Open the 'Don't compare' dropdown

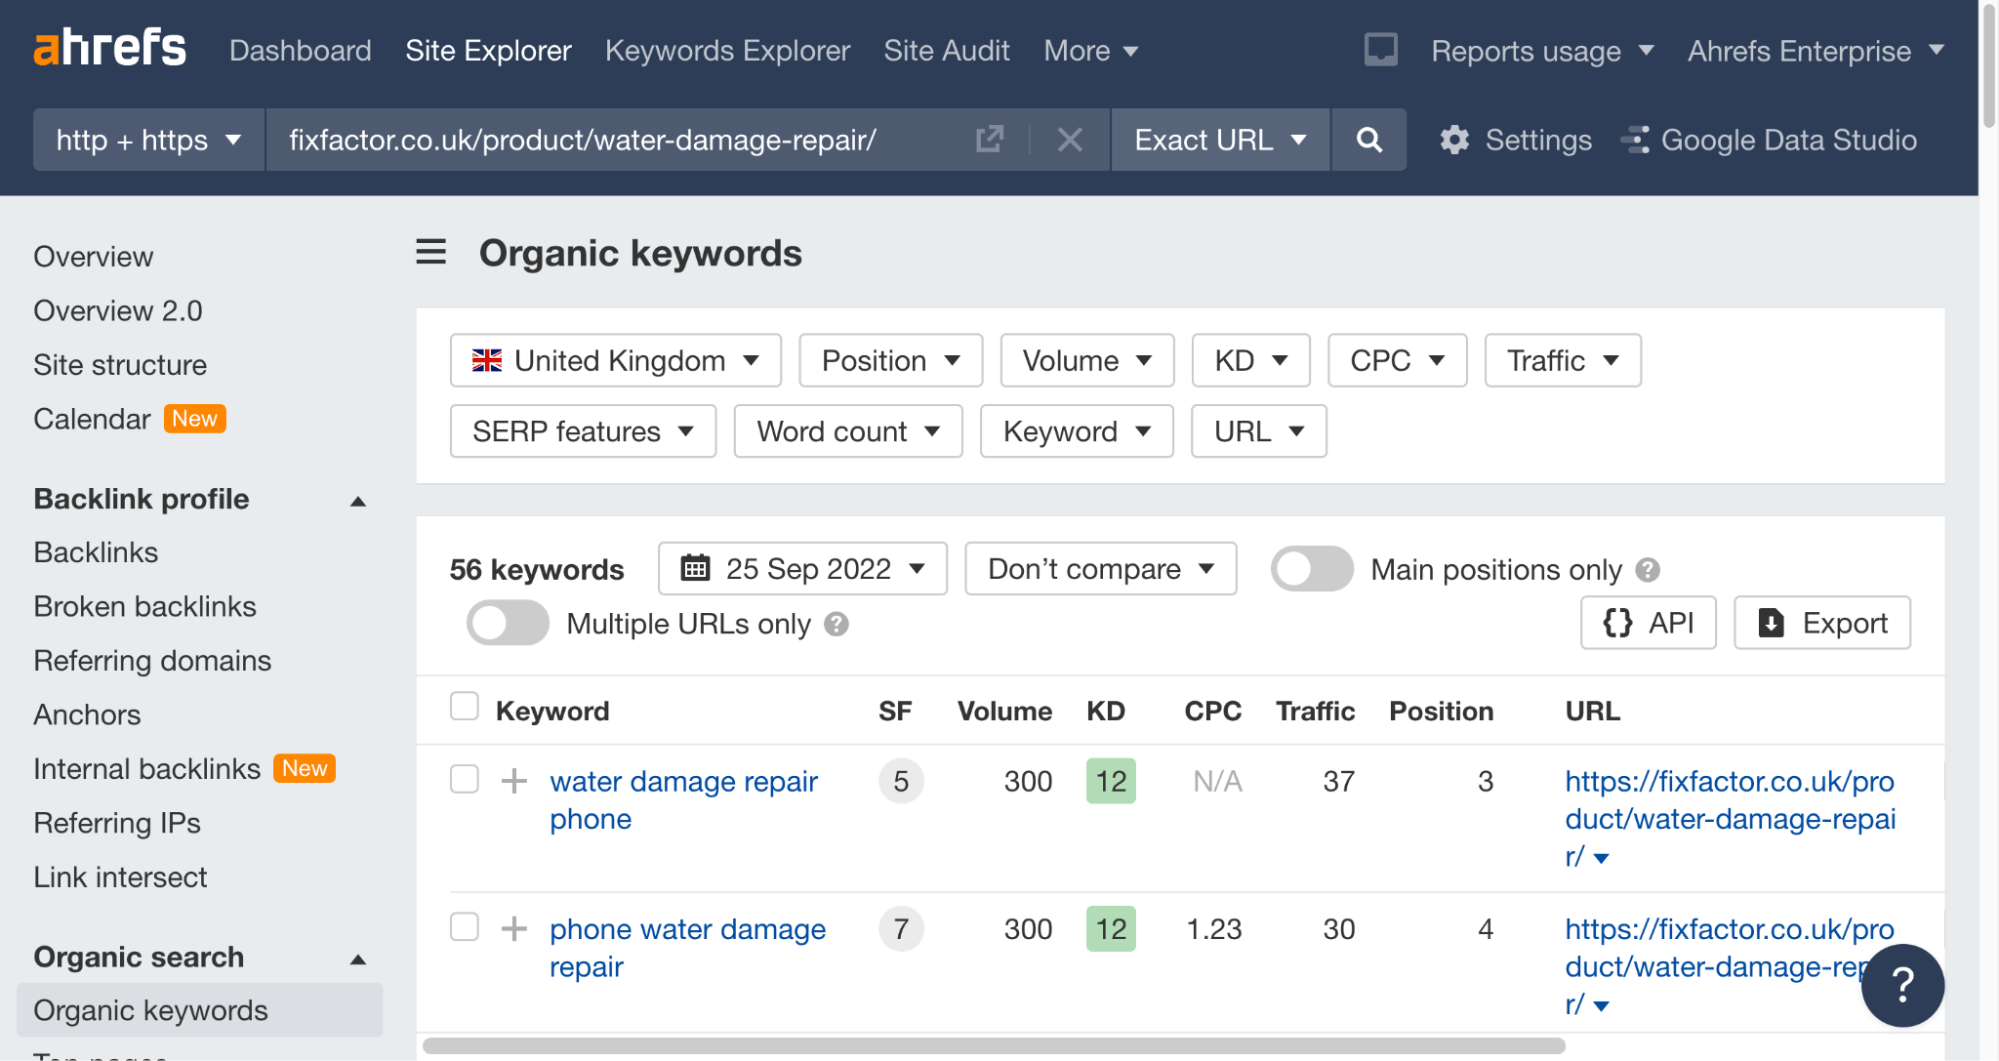(x=1099, y=568)
